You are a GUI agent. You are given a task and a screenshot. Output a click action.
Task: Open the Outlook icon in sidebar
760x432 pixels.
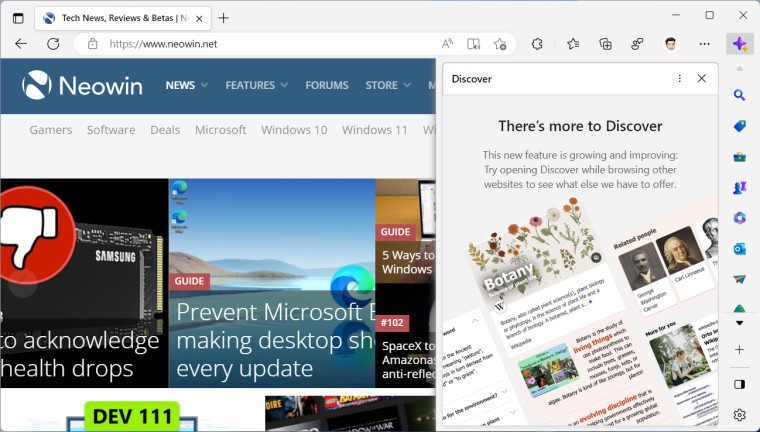click(x=739, y=249)
